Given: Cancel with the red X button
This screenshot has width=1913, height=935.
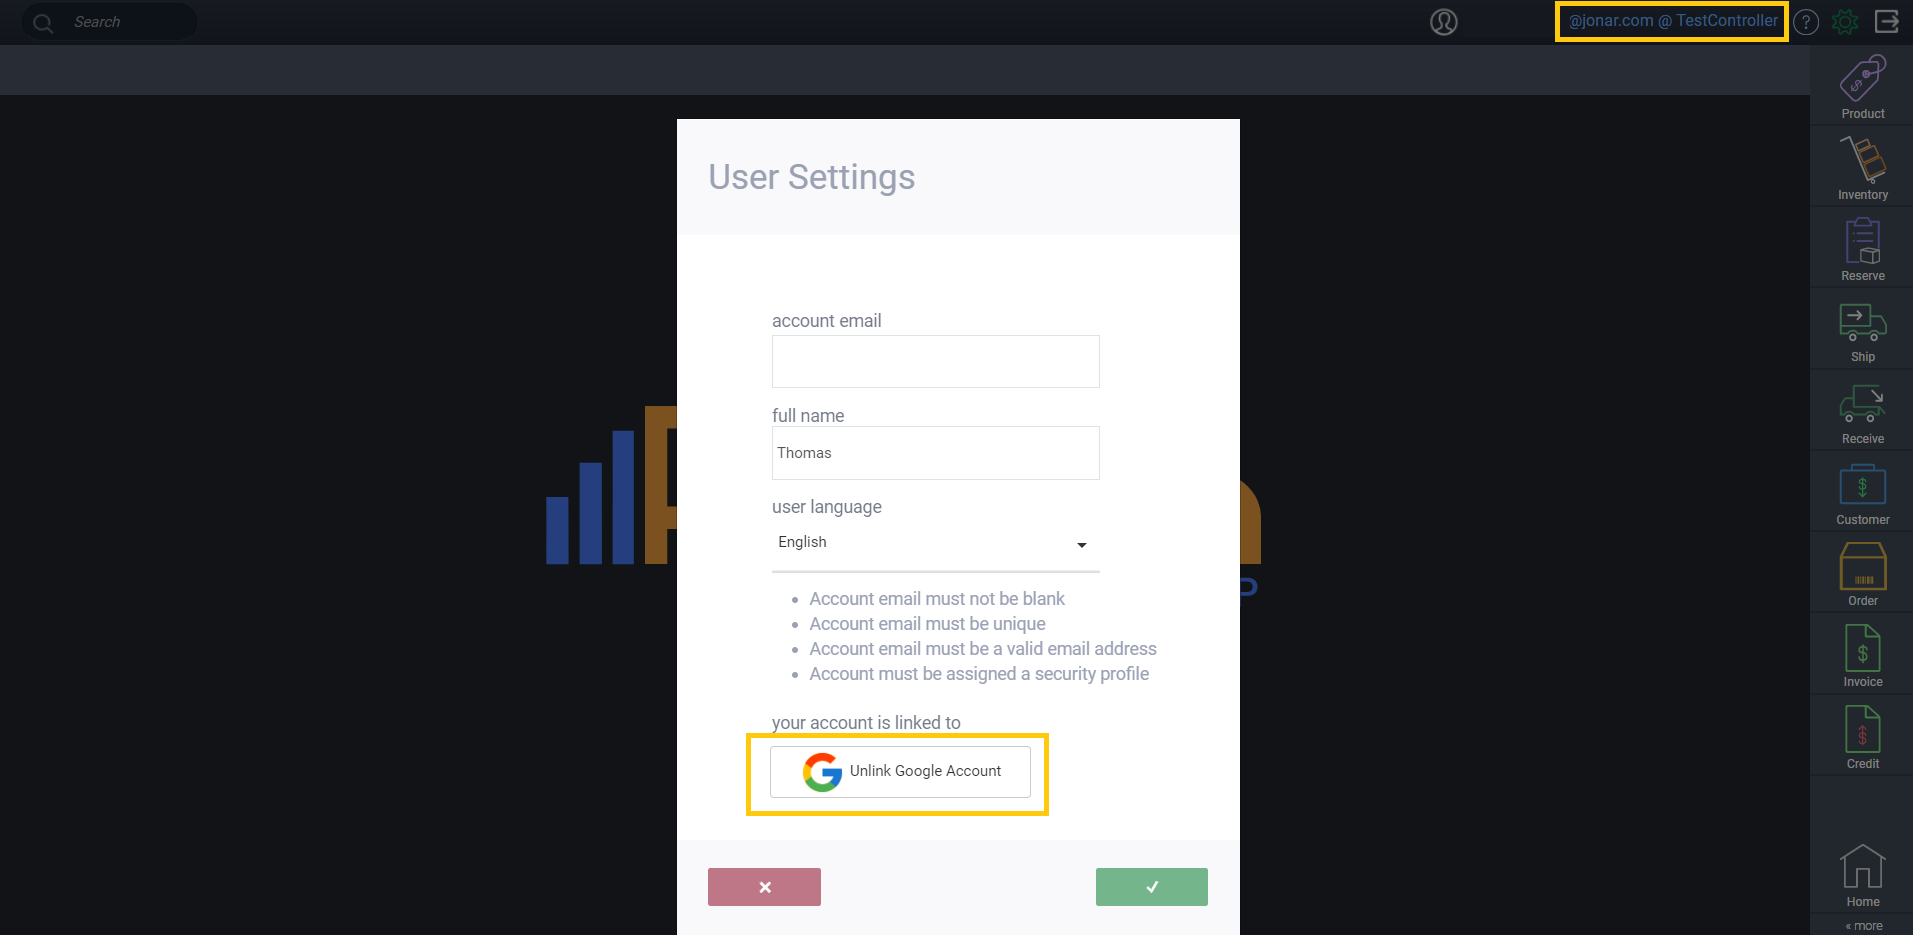Looking at the screenshot, I should (764, 887).
